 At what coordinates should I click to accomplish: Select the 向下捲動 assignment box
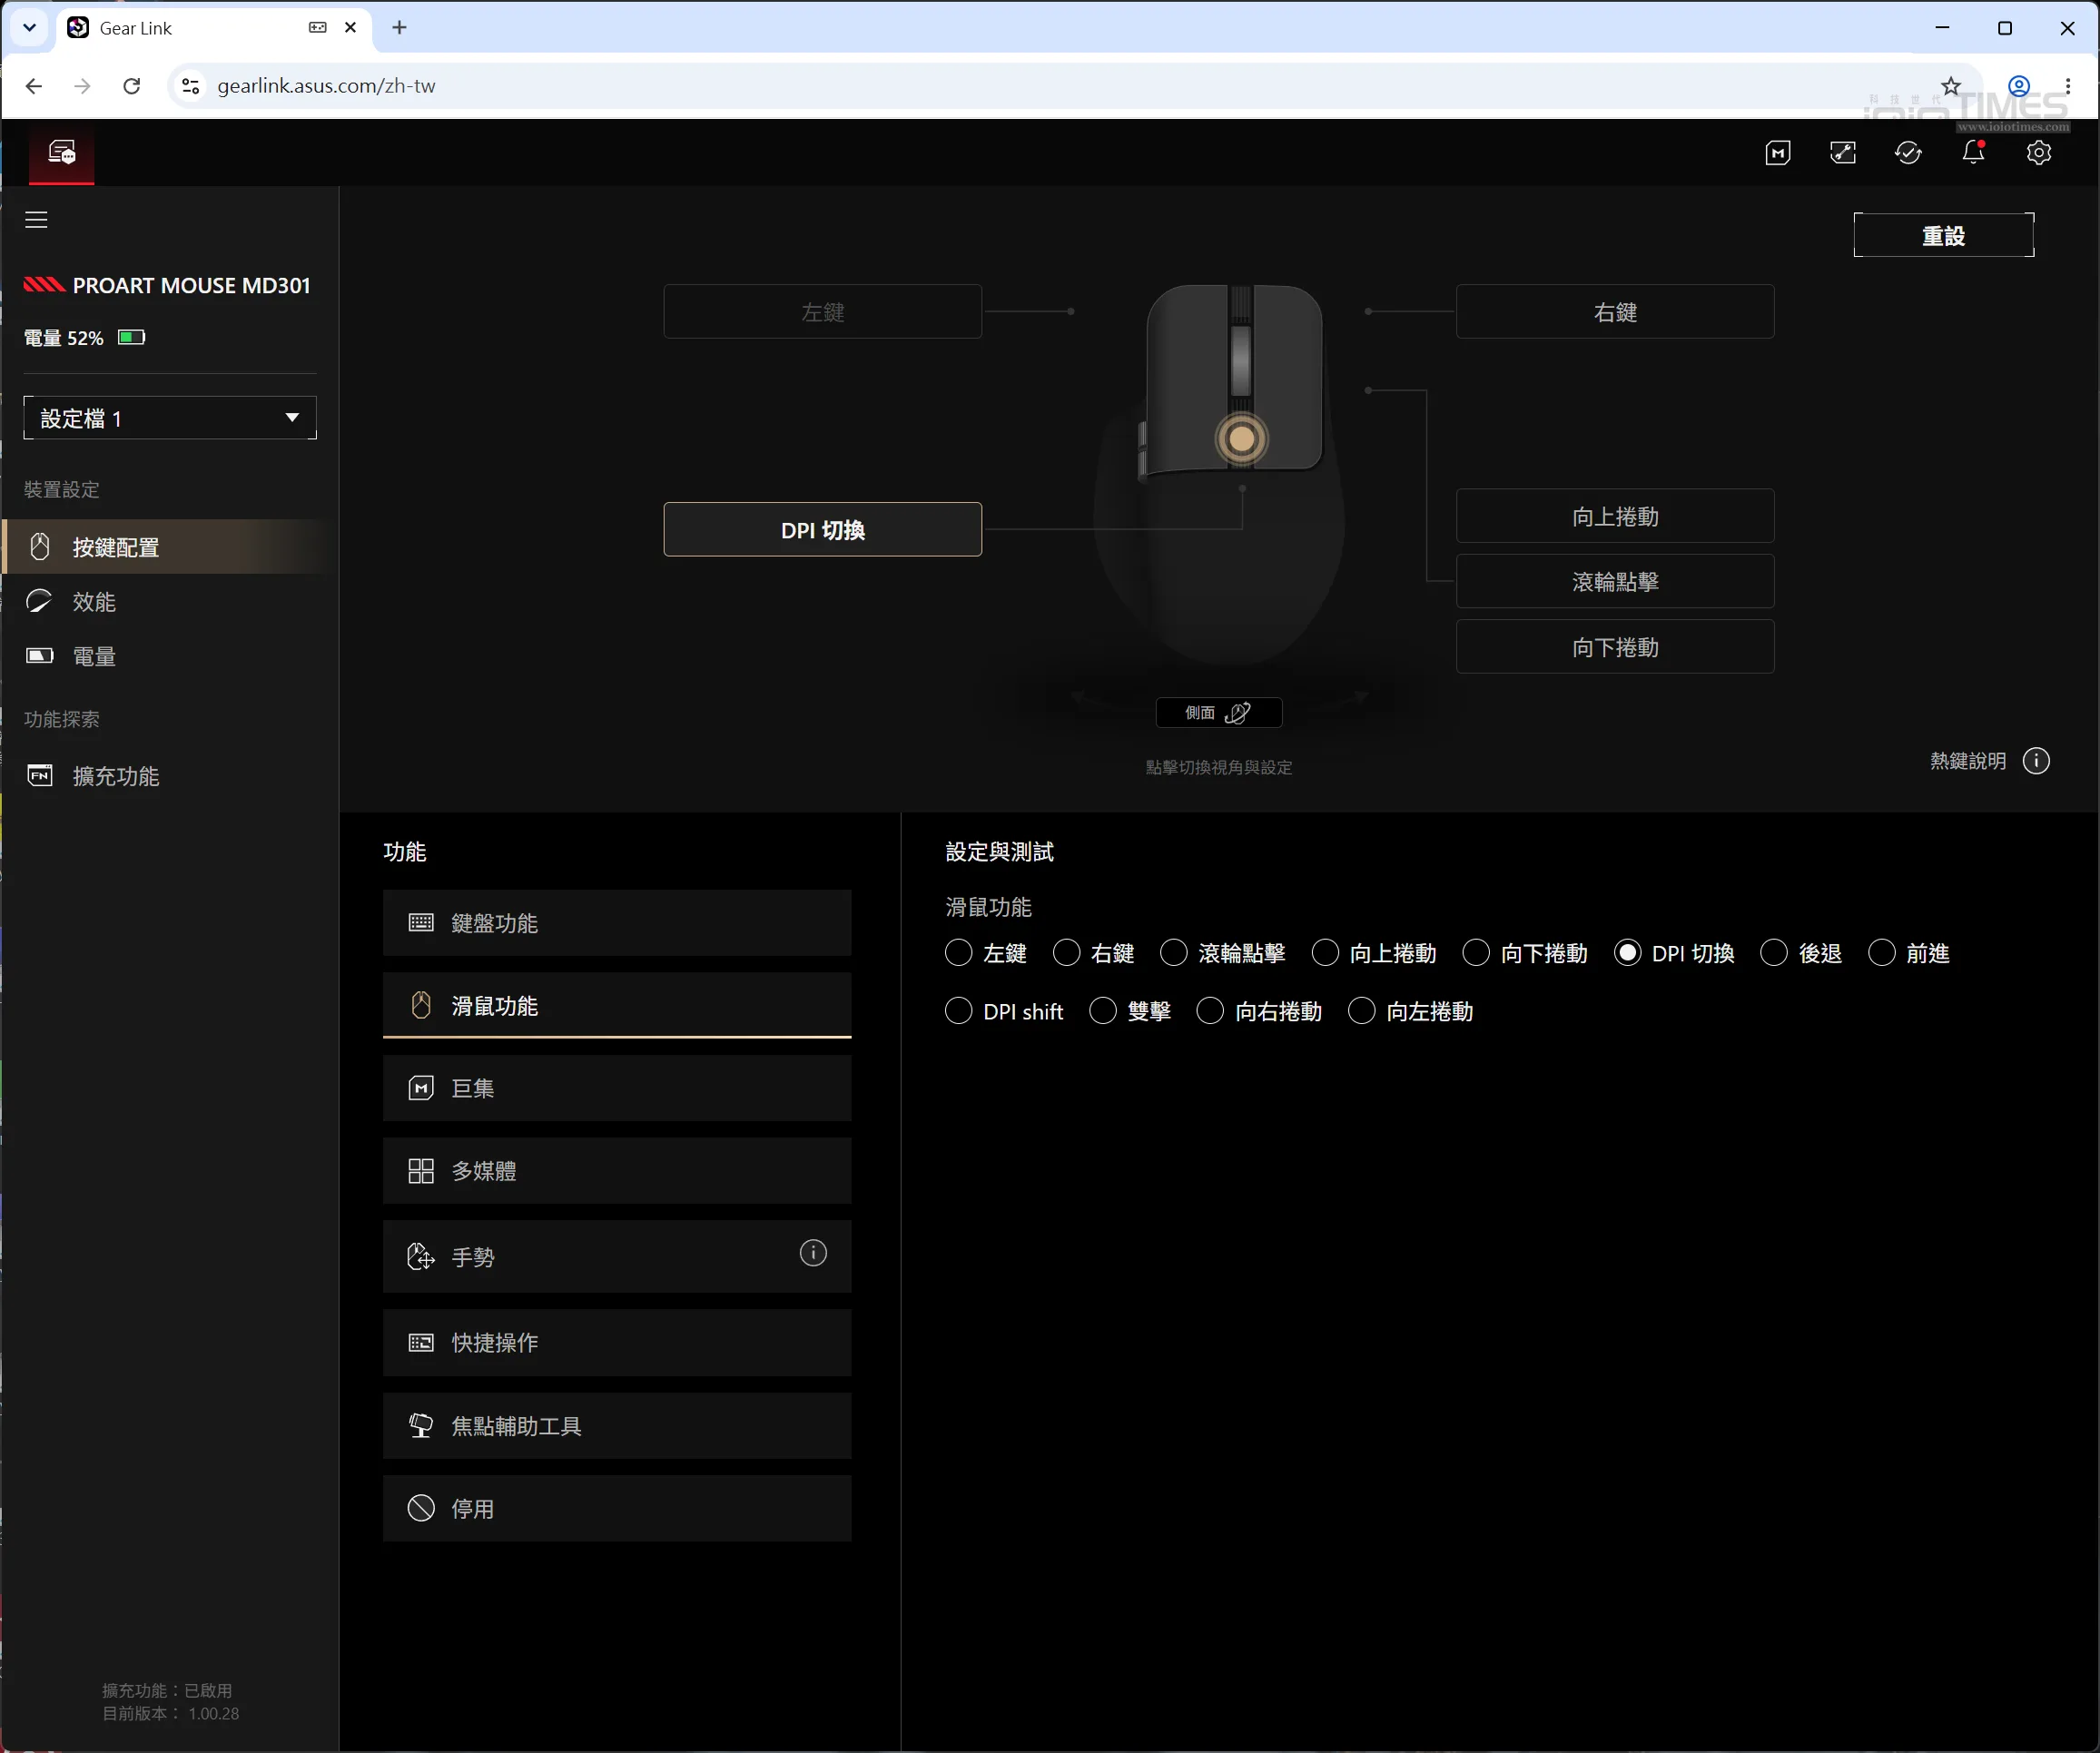point(1615,647)
